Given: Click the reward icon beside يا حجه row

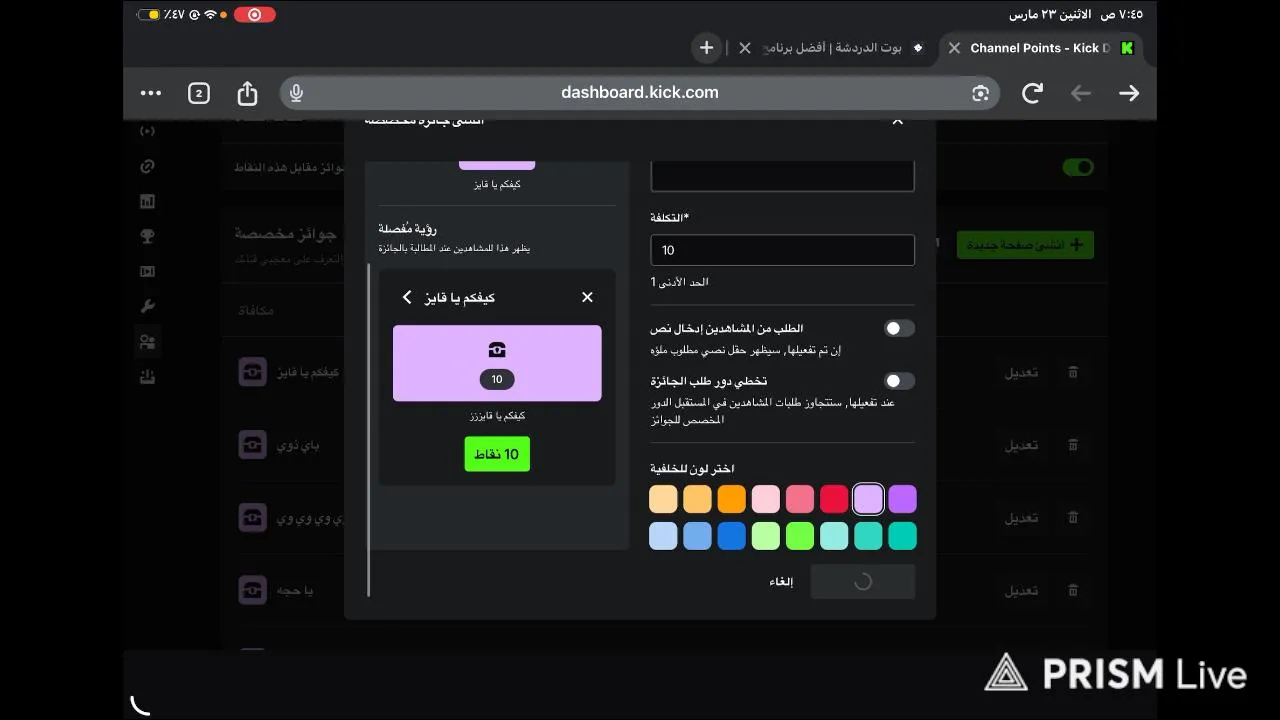Looking at the screenshot, I should [252, 590].
